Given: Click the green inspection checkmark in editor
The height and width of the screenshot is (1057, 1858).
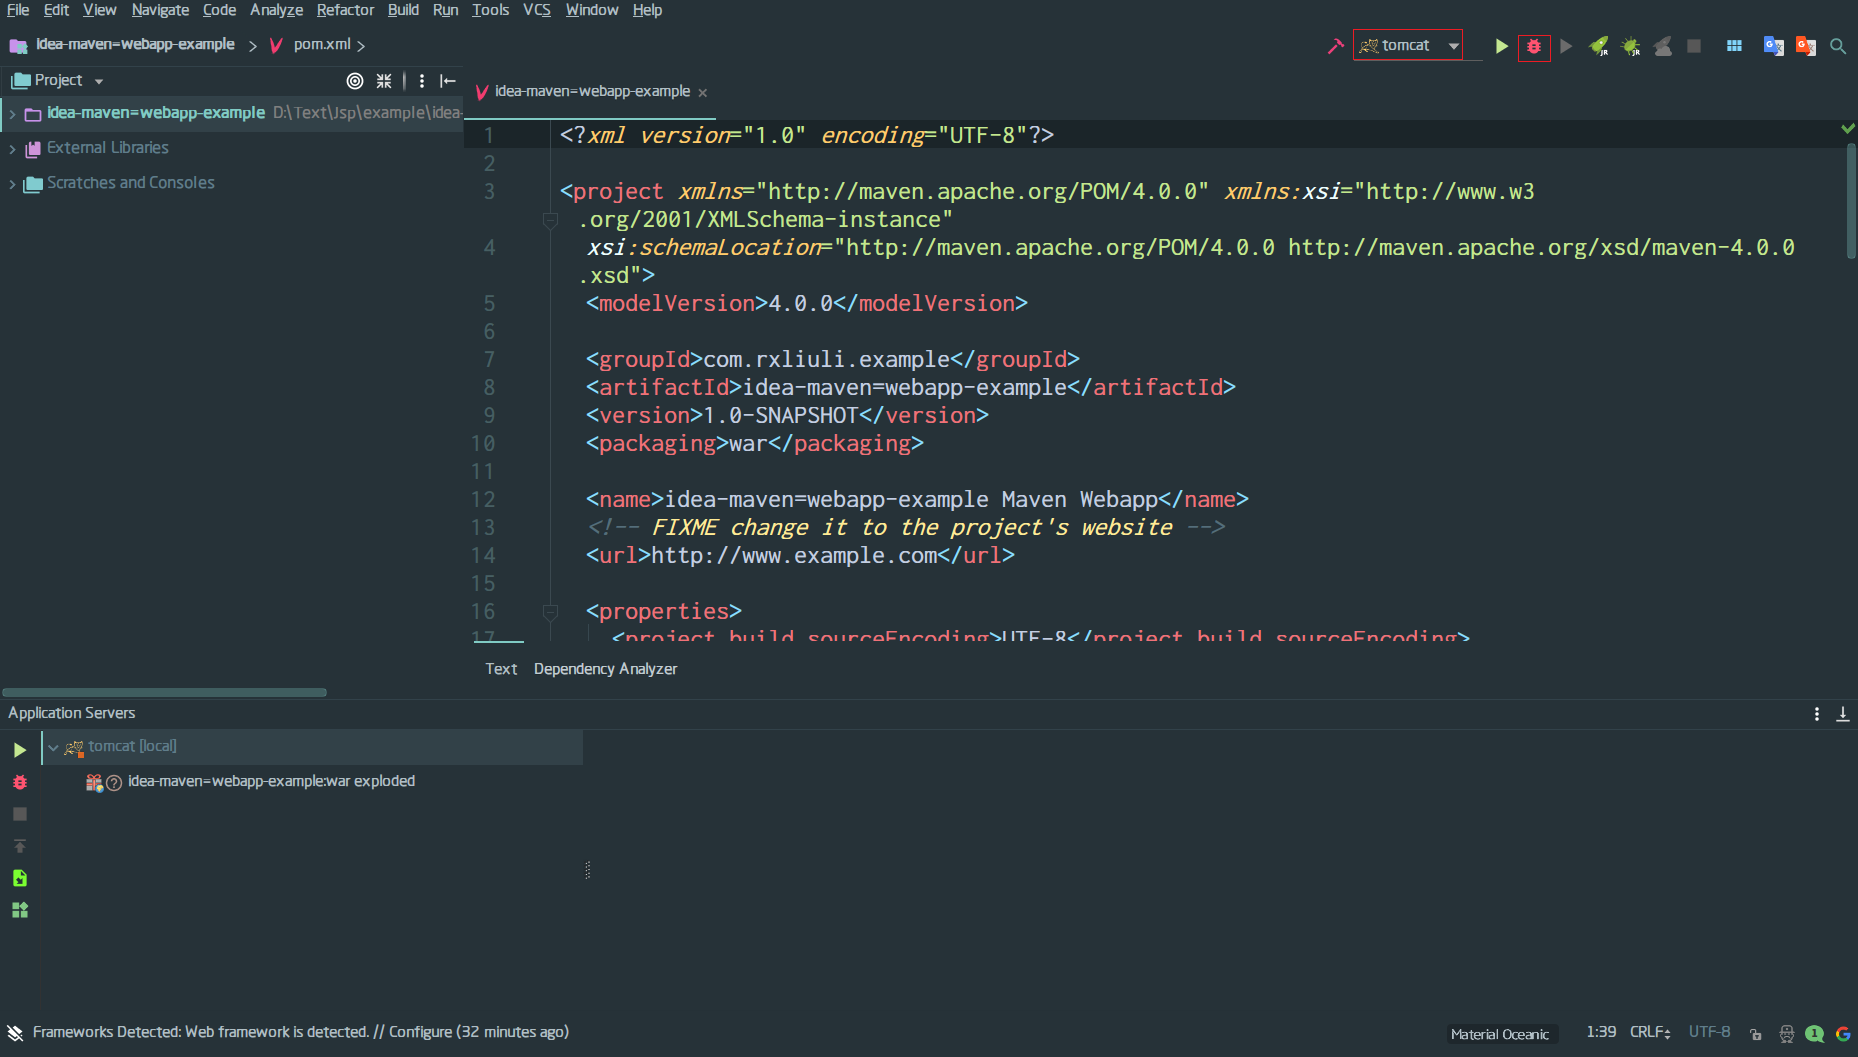Looking at the screenshot, I should tap(1848, 128).
